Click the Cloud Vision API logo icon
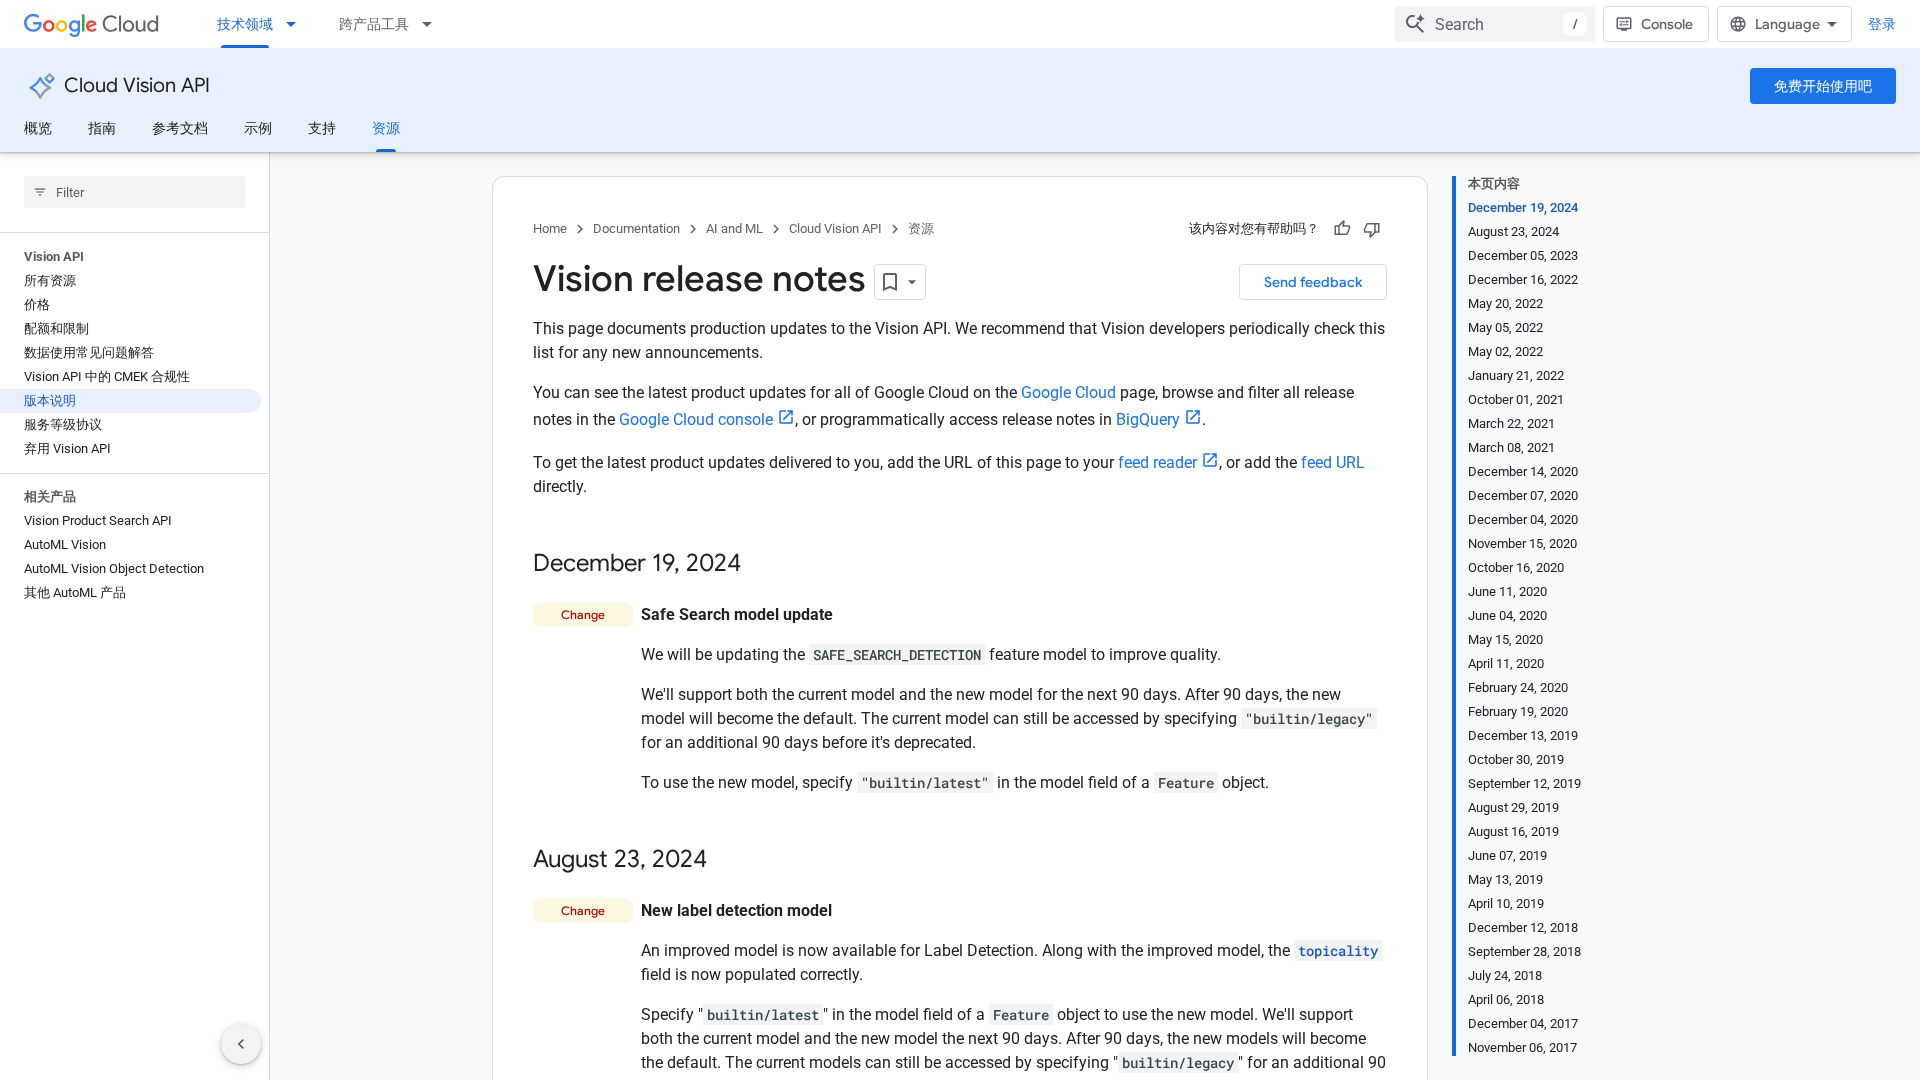The image size is (1920, 1080). click(x=41, y=86)
